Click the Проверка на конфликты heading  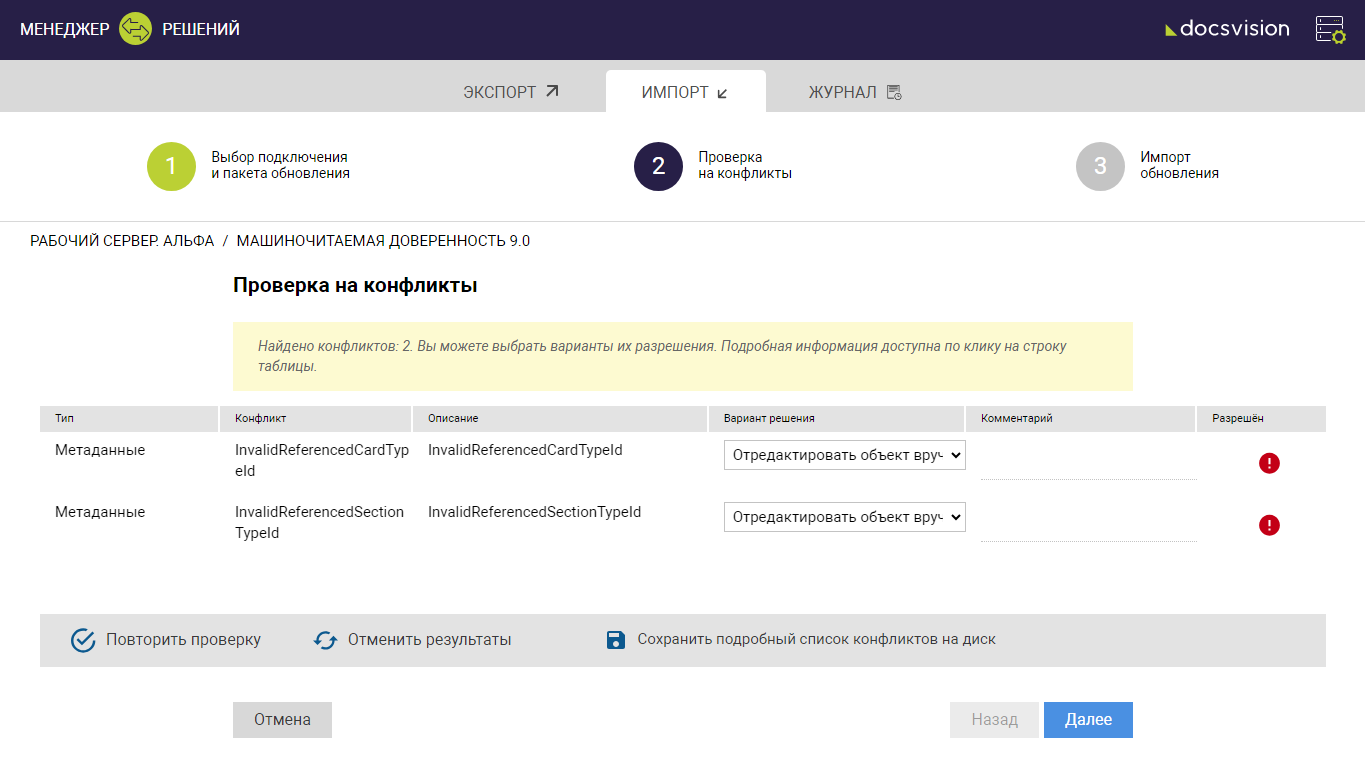tap(355, 285)
